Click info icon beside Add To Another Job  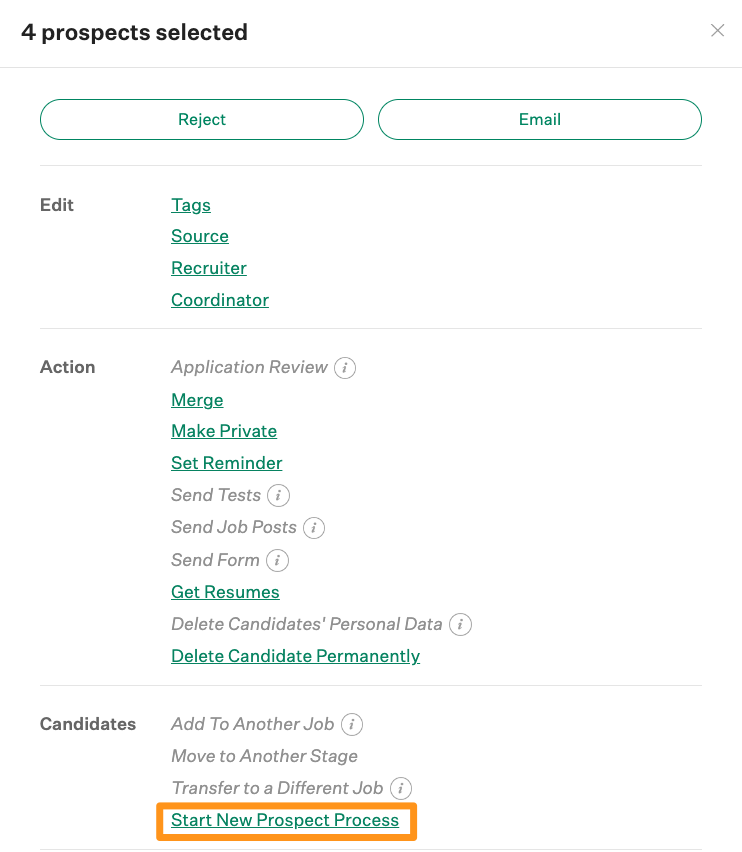(x=351, y=724)
